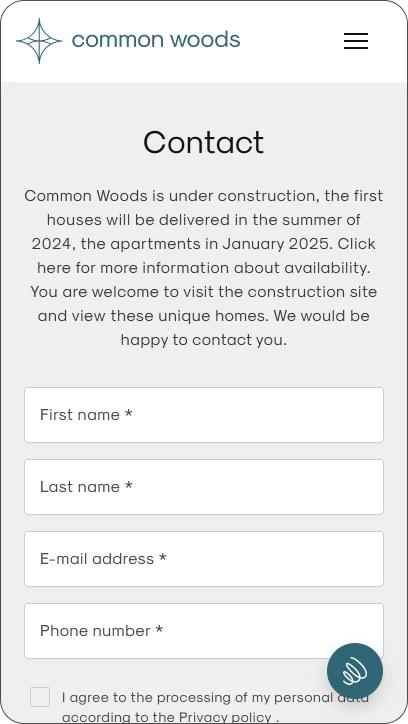408x724 pixels.
Task: Click the asterisk after the Phone number placeholder
Action: coord(159,629)
